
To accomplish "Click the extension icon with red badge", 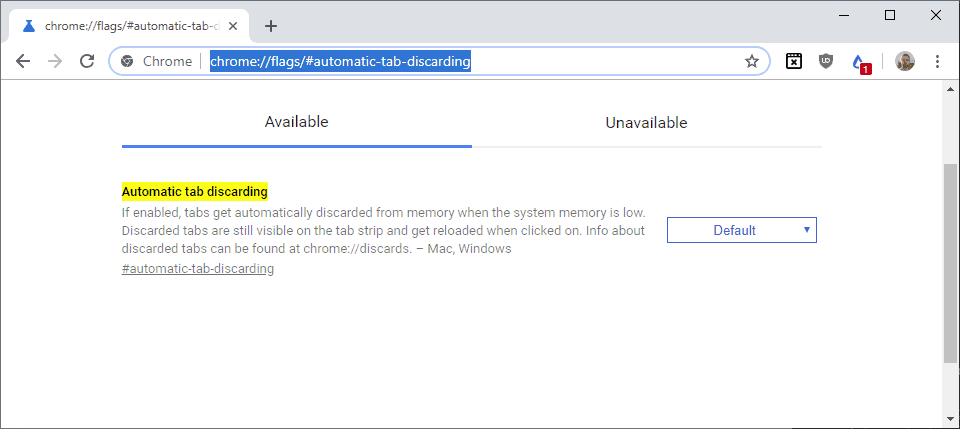I will pyautogui.click(x=859, y=62).
